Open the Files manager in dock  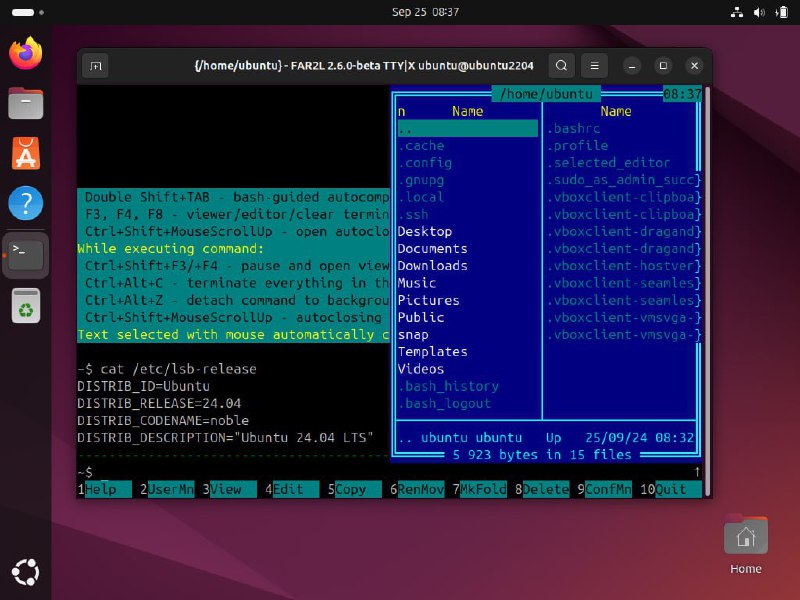click(x=26, y=103)
